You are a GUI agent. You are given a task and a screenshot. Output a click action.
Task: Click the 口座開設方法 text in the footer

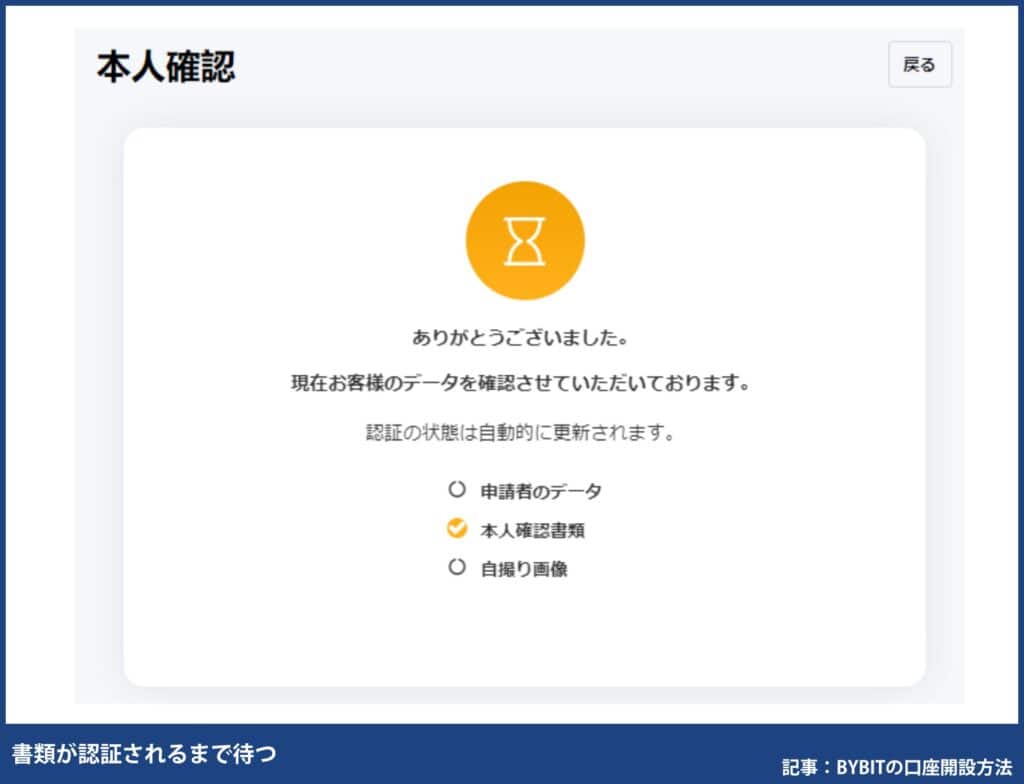(x=952, y=766)
